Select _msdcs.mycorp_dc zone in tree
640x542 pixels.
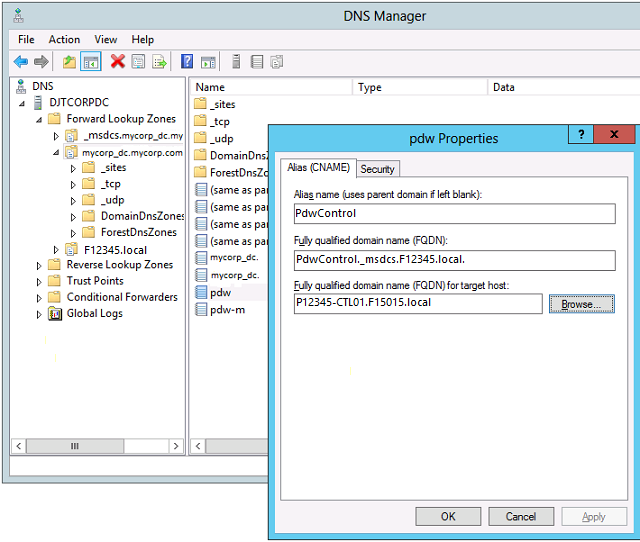pyautogui.click(x=133, y=136)
